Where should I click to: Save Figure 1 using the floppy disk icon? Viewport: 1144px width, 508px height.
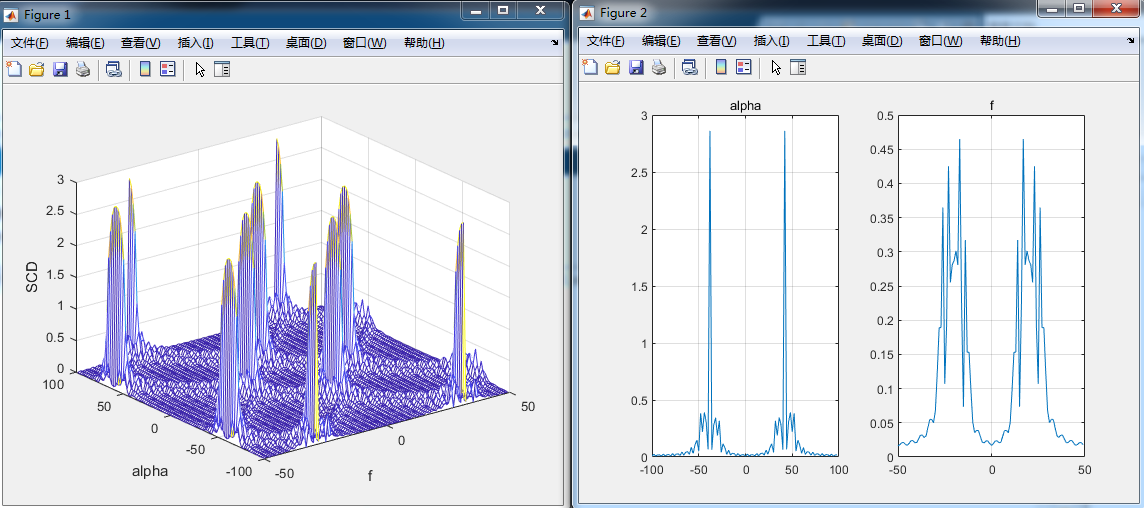tap(60, 69)
